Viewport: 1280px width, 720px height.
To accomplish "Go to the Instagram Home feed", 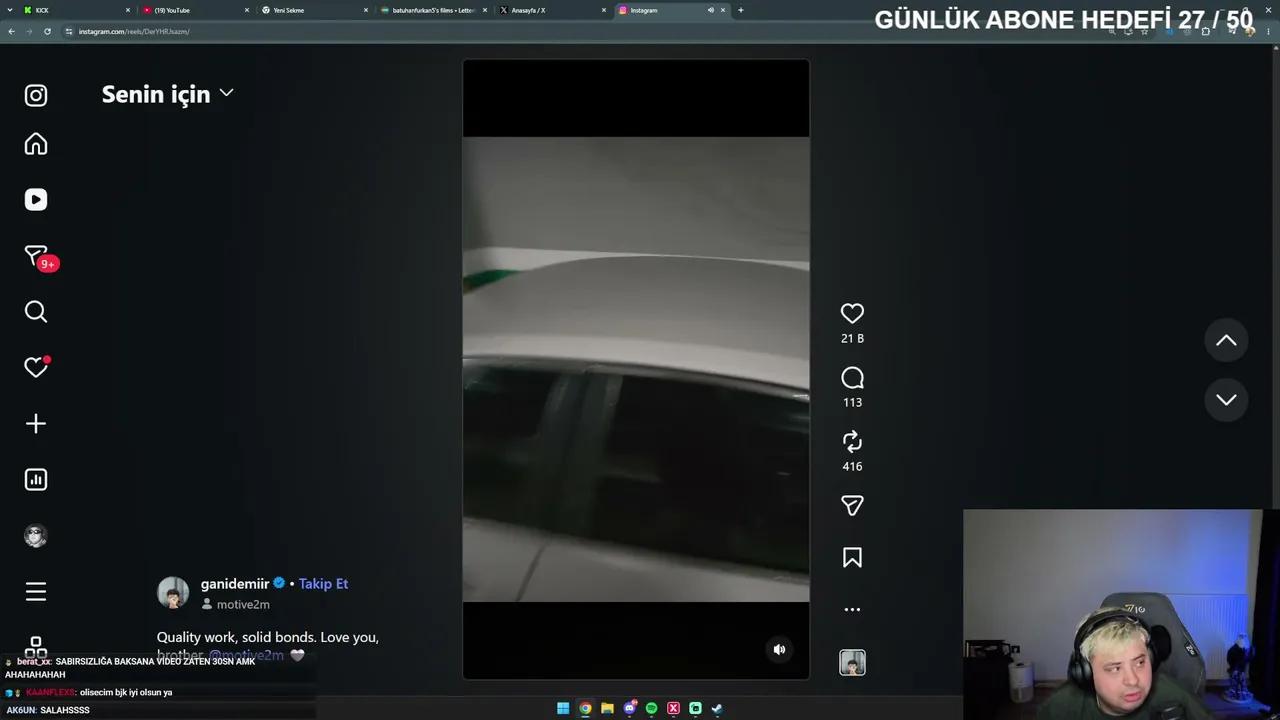I will point(36,144).
